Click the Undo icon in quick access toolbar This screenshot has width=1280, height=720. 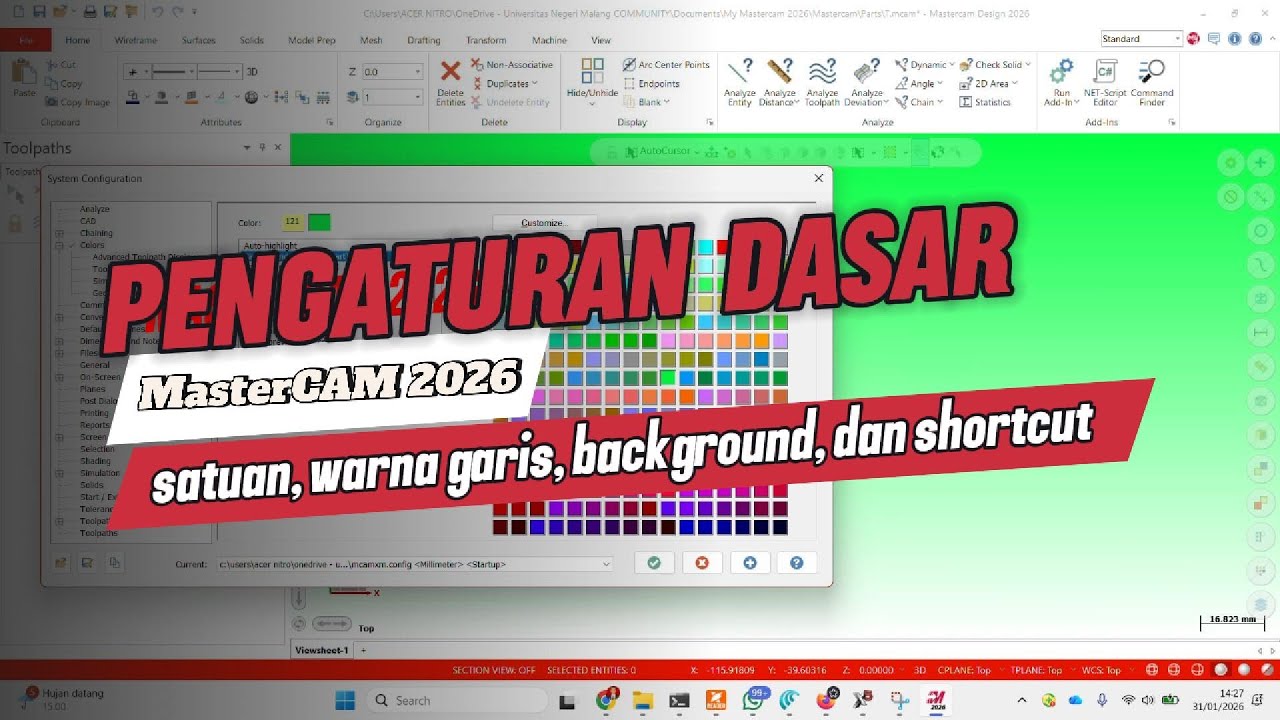click(x=158, y=13)
